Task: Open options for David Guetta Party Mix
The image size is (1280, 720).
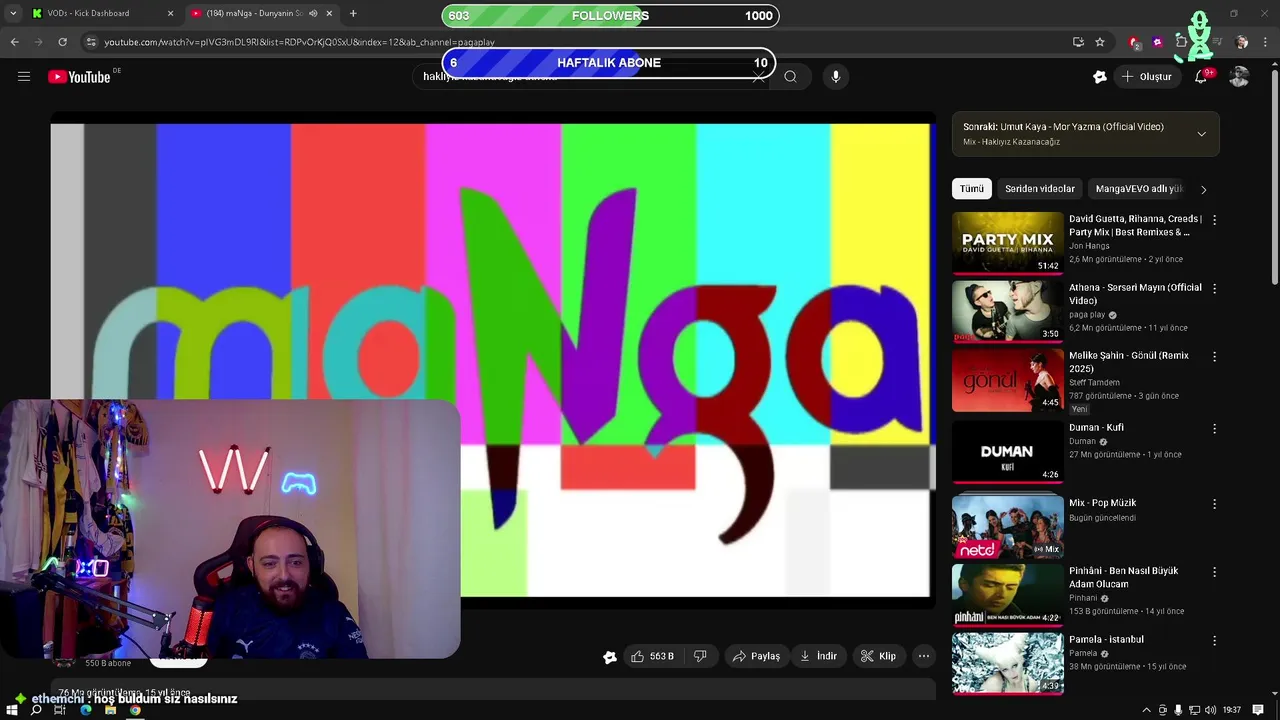Action: (1214, 219)
